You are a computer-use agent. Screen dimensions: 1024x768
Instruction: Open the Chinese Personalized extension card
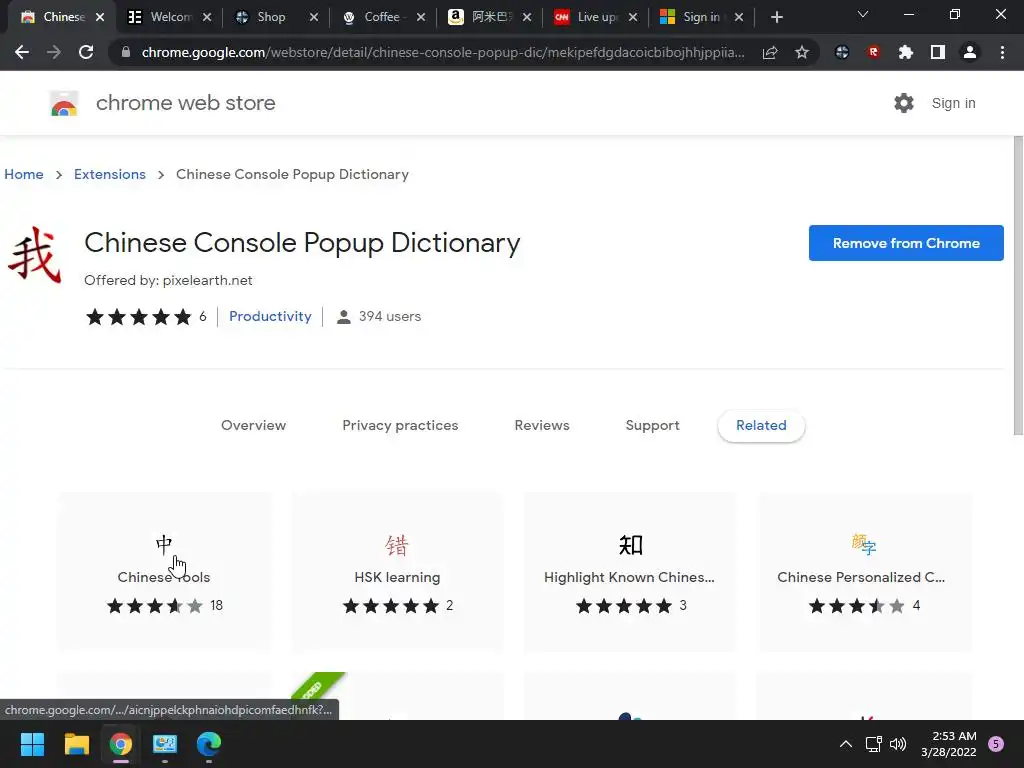pyautogui.click(x=864, y=572)
